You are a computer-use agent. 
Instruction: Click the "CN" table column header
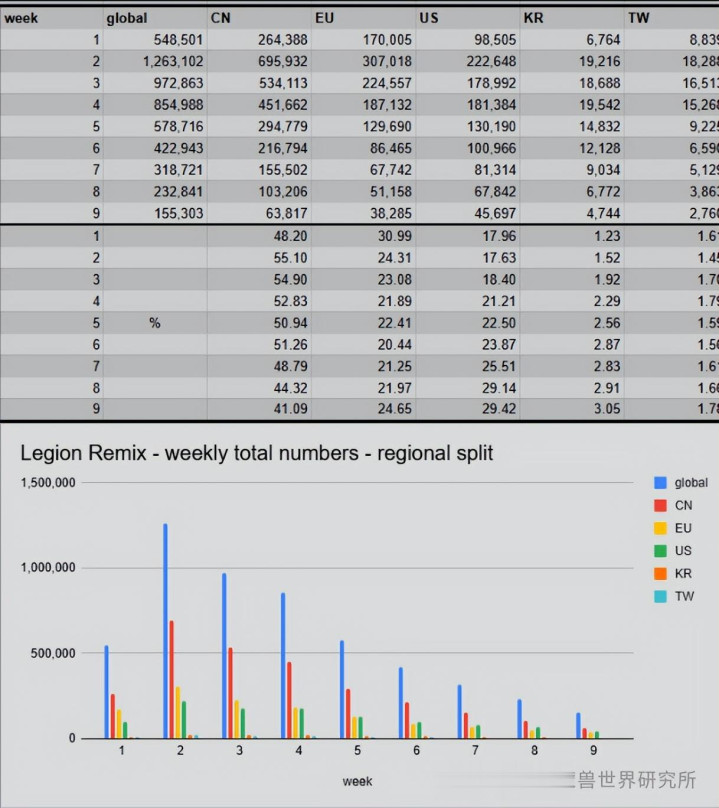point(221,18)
